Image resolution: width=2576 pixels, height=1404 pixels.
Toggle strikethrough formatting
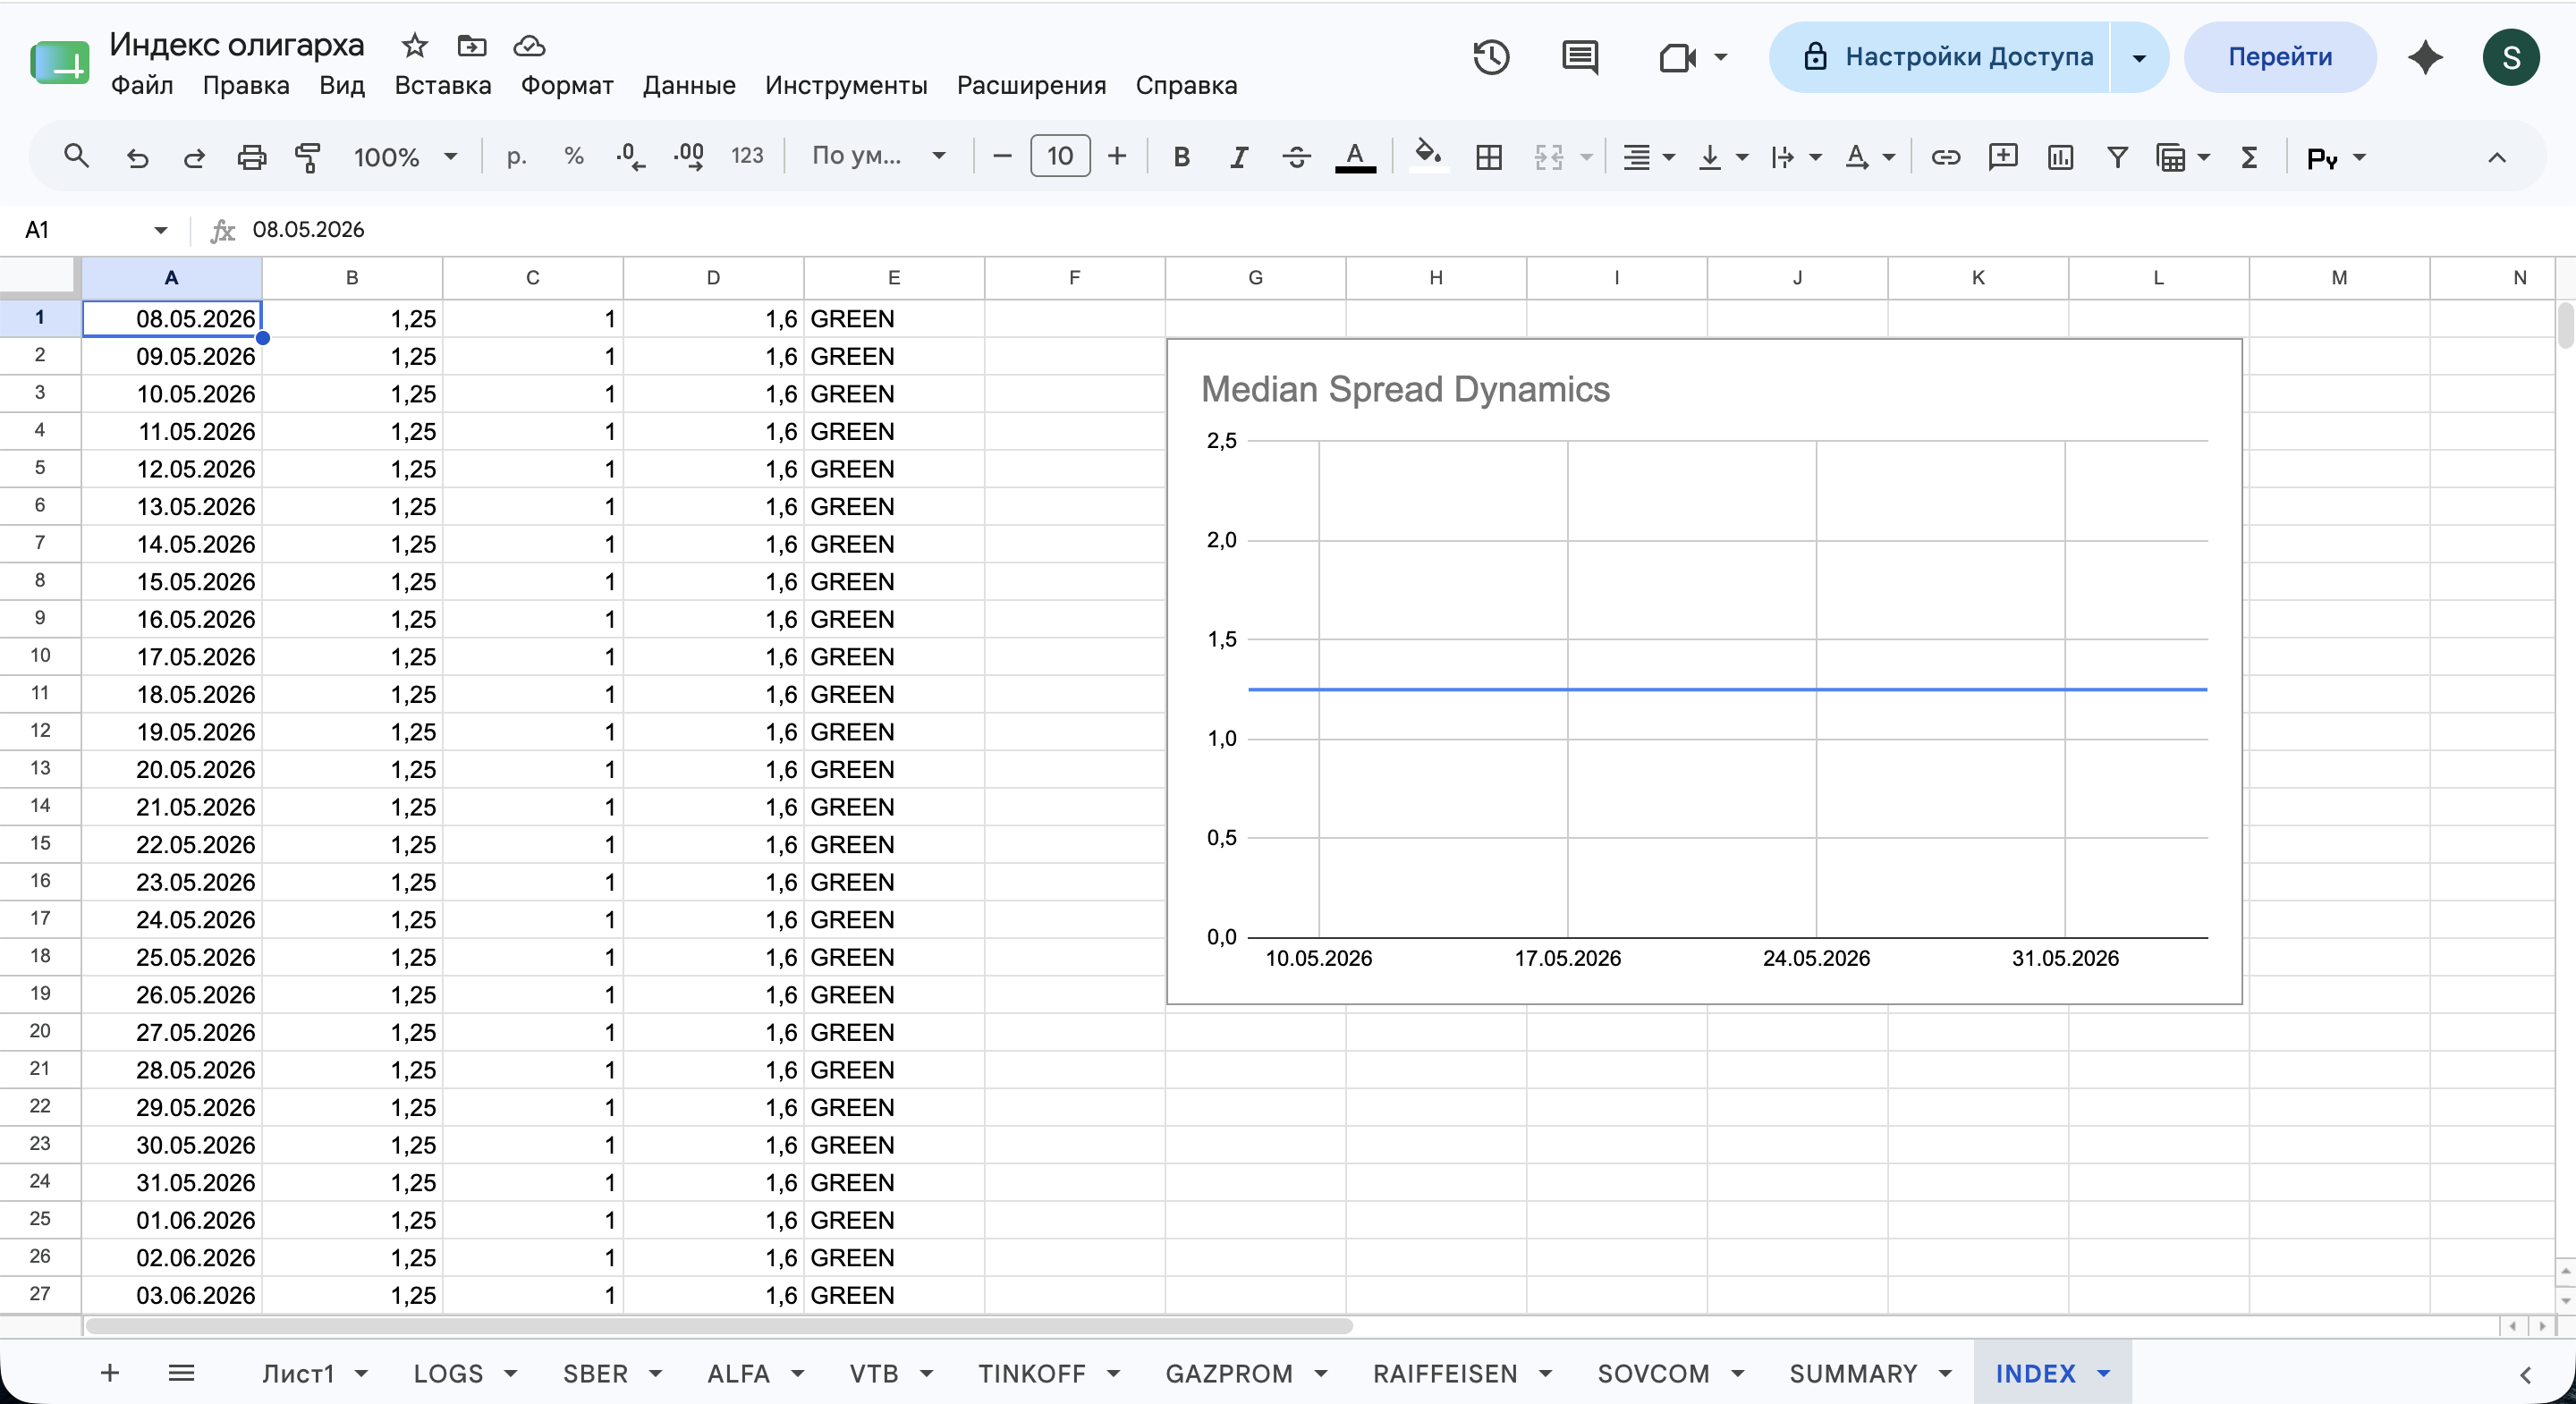tap(1296, 156)
